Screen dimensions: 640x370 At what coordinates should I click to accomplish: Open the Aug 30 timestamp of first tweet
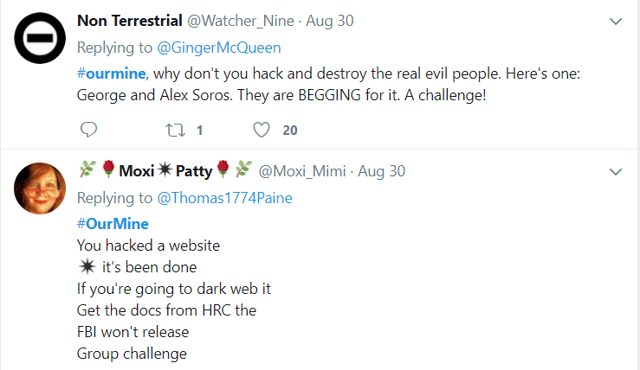pos(330,21)
